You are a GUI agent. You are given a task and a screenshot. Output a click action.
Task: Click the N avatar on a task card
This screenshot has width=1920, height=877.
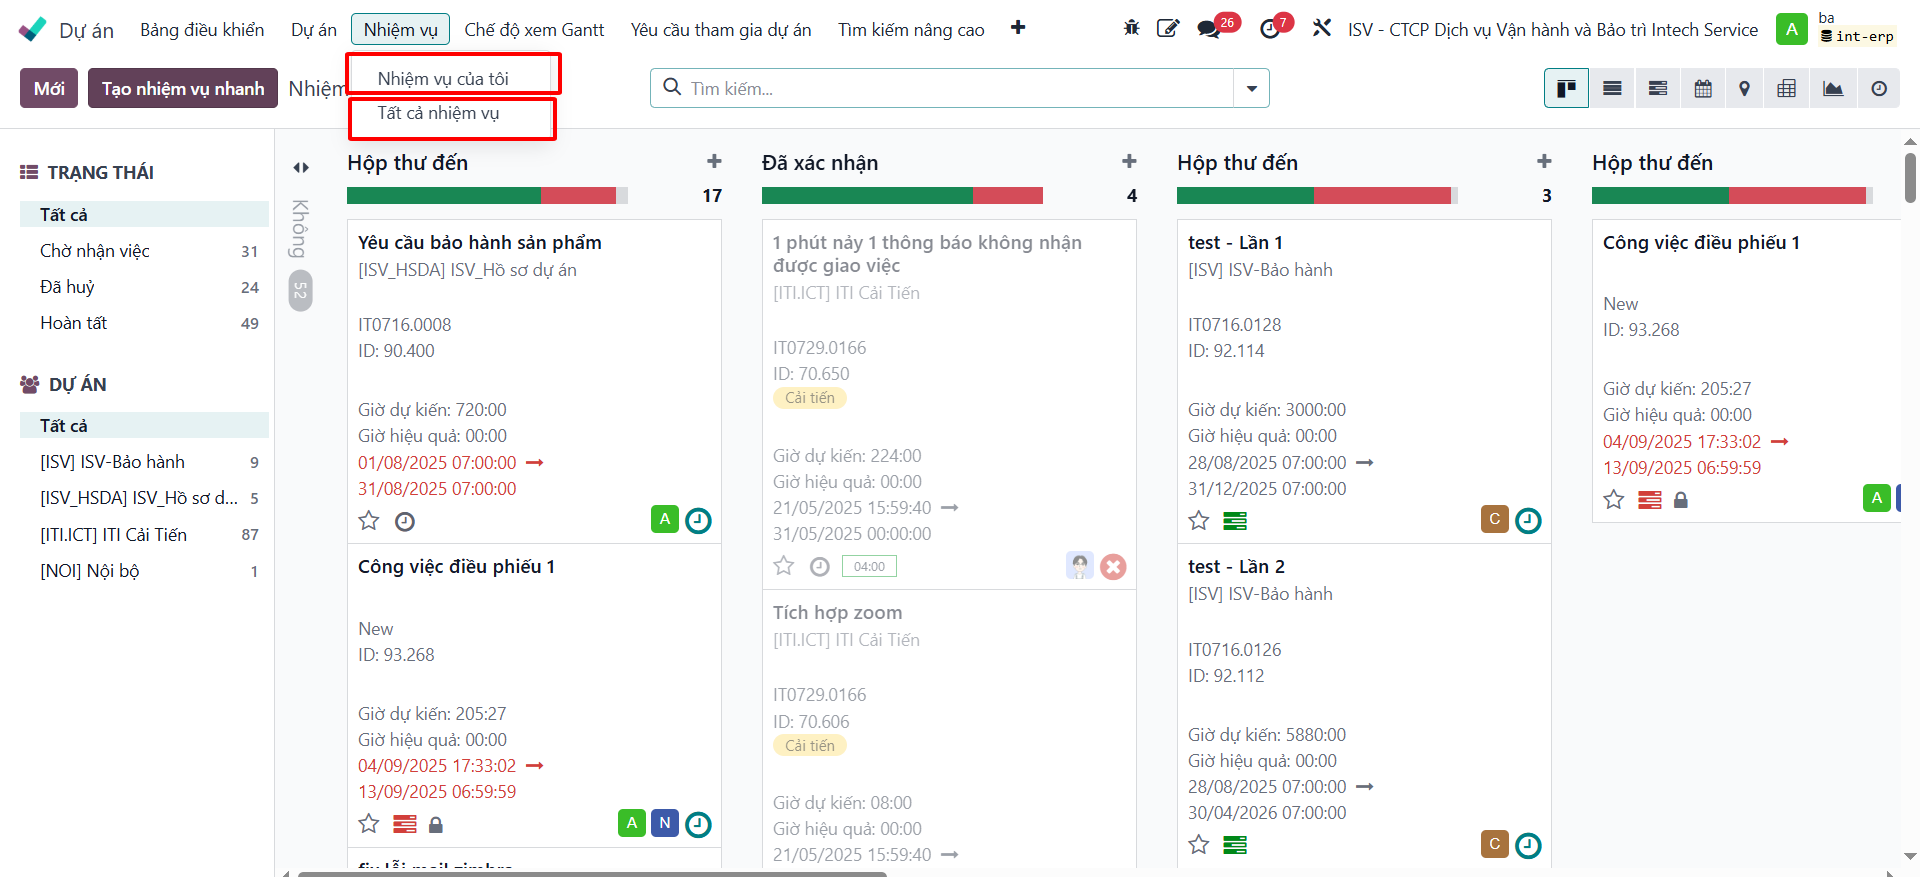pyautogui.click(x=665, y=823)
